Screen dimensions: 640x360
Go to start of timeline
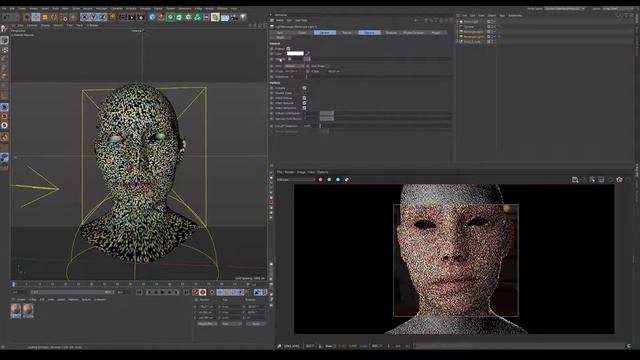tap(139, 292)
